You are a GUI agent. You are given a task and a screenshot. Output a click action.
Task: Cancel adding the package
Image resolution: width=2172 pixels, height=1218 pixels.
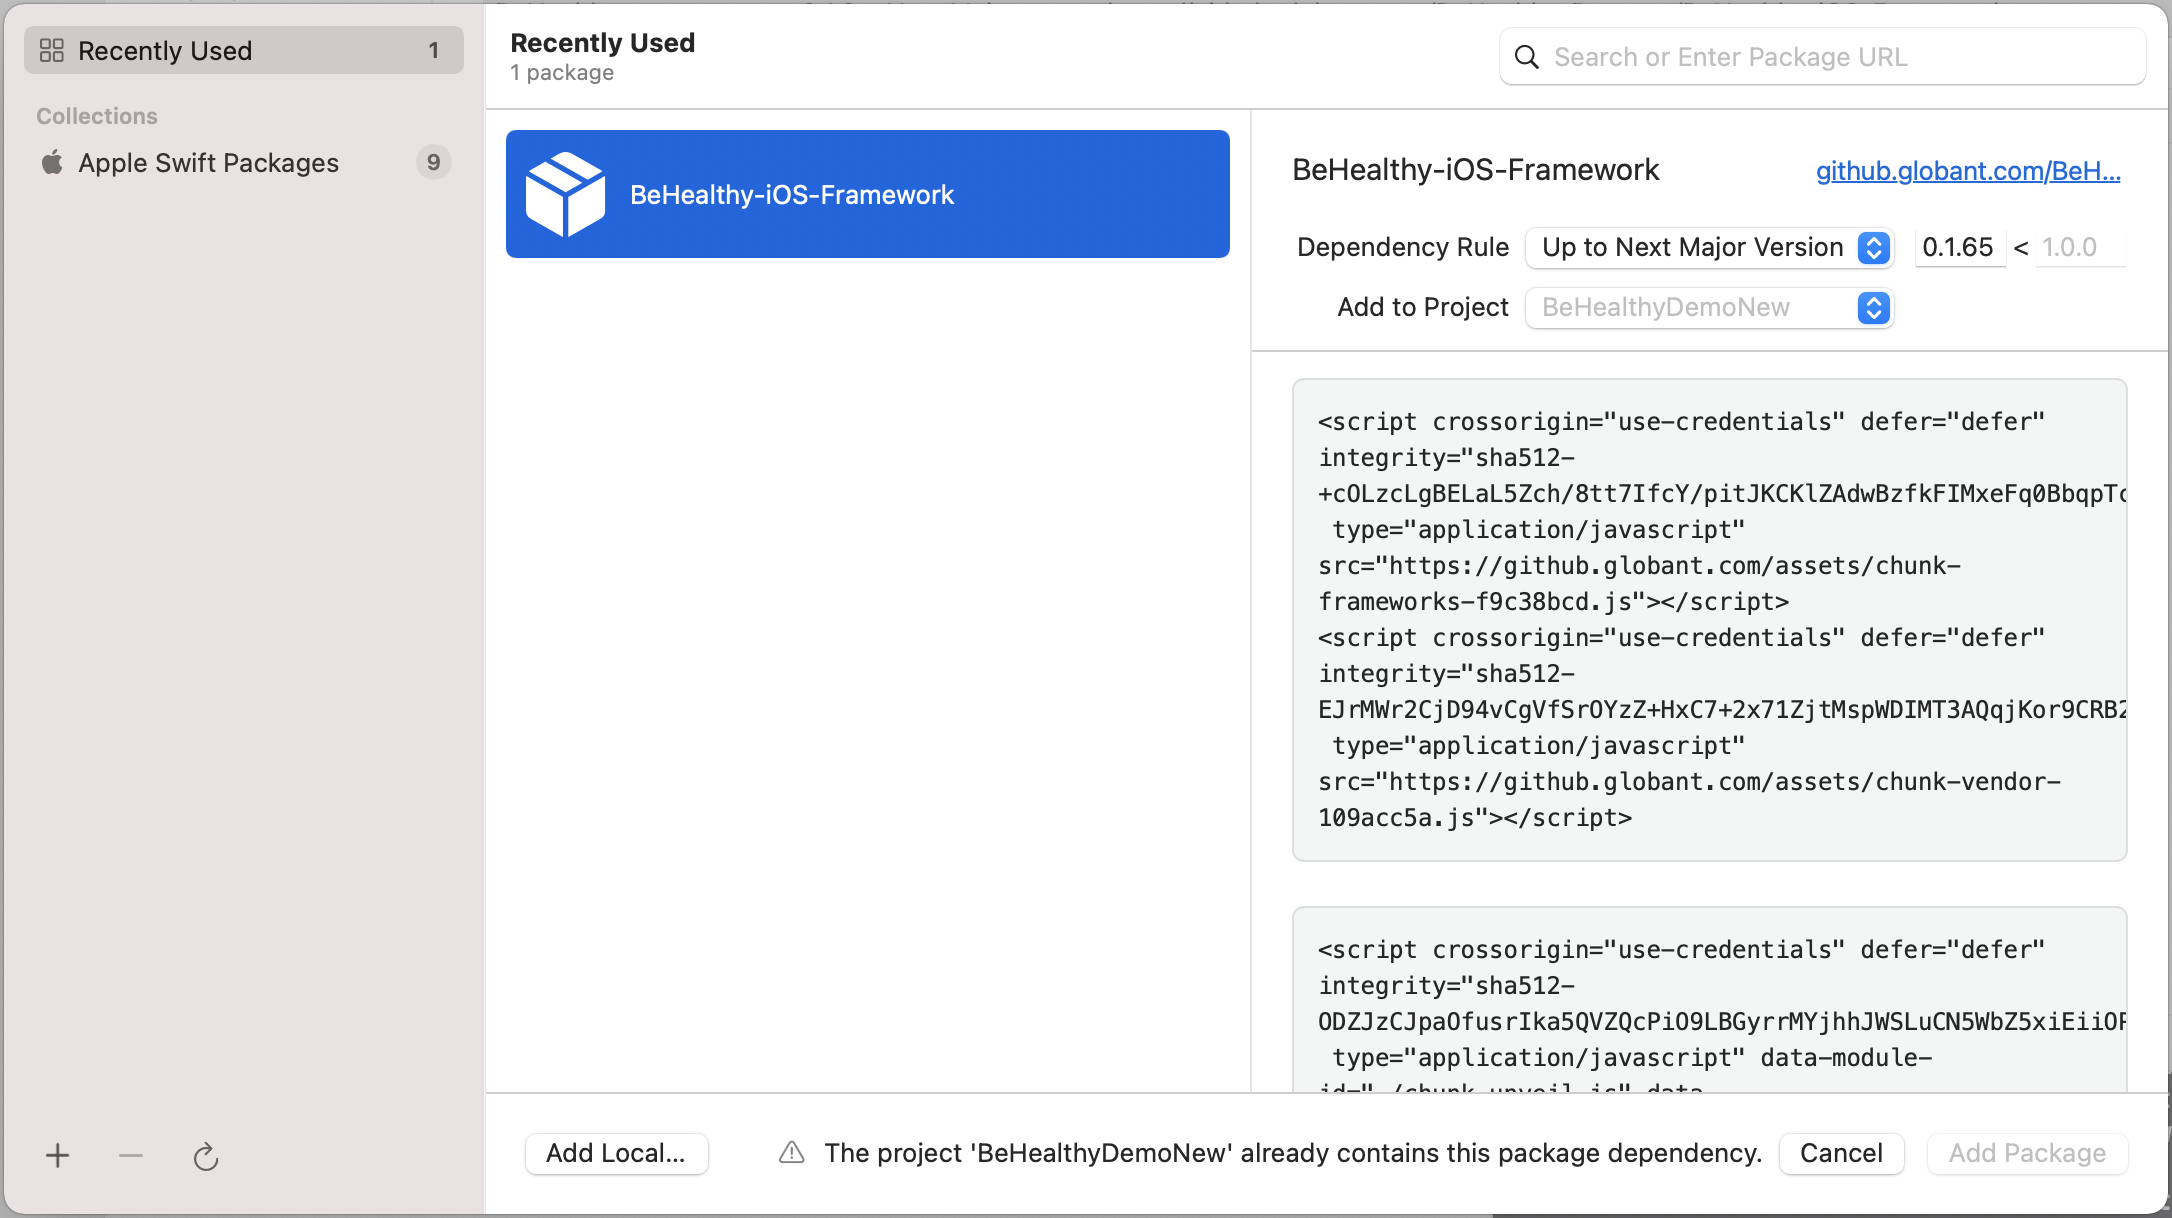click(x=1841, y=1153)
